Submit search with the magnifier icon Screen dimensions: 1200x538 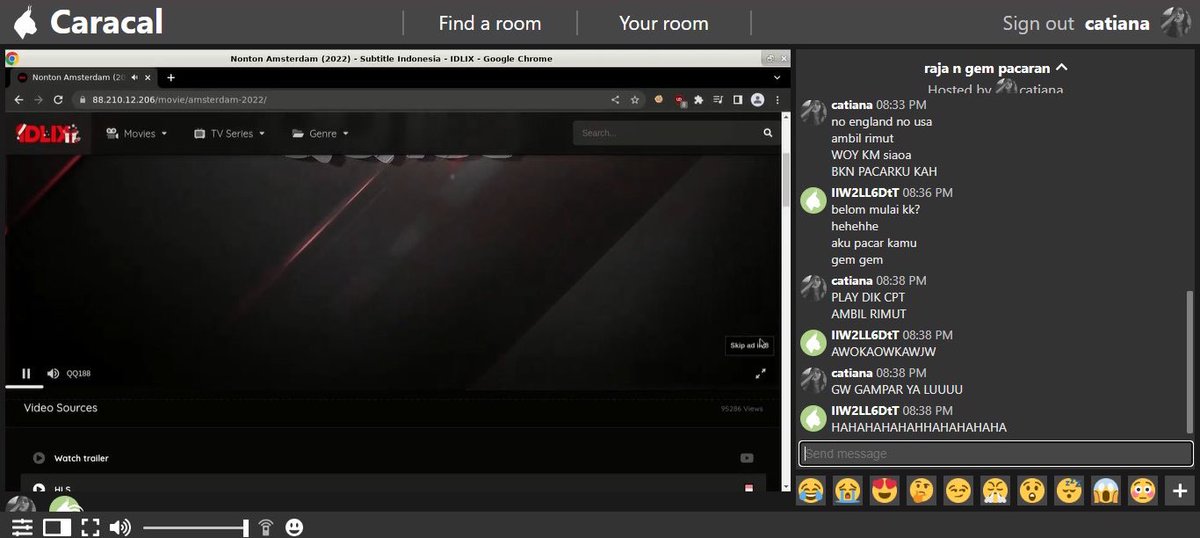click(x=768, y=132)
